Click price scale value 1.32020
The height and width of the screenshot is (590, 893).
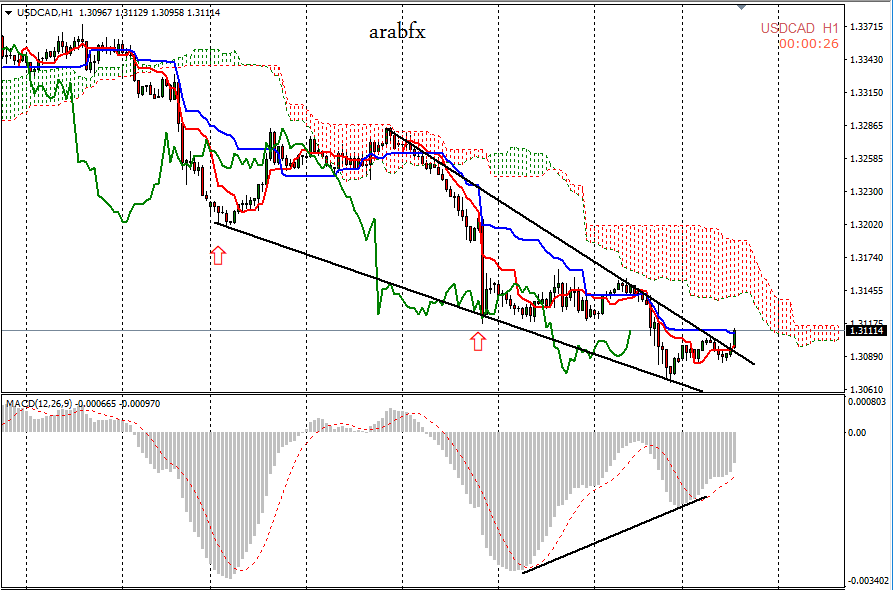(866, 224)
